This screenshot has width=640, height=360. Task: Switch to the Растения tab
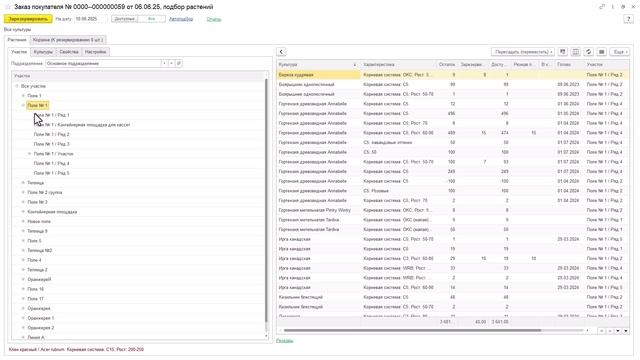tap(17, 40)
